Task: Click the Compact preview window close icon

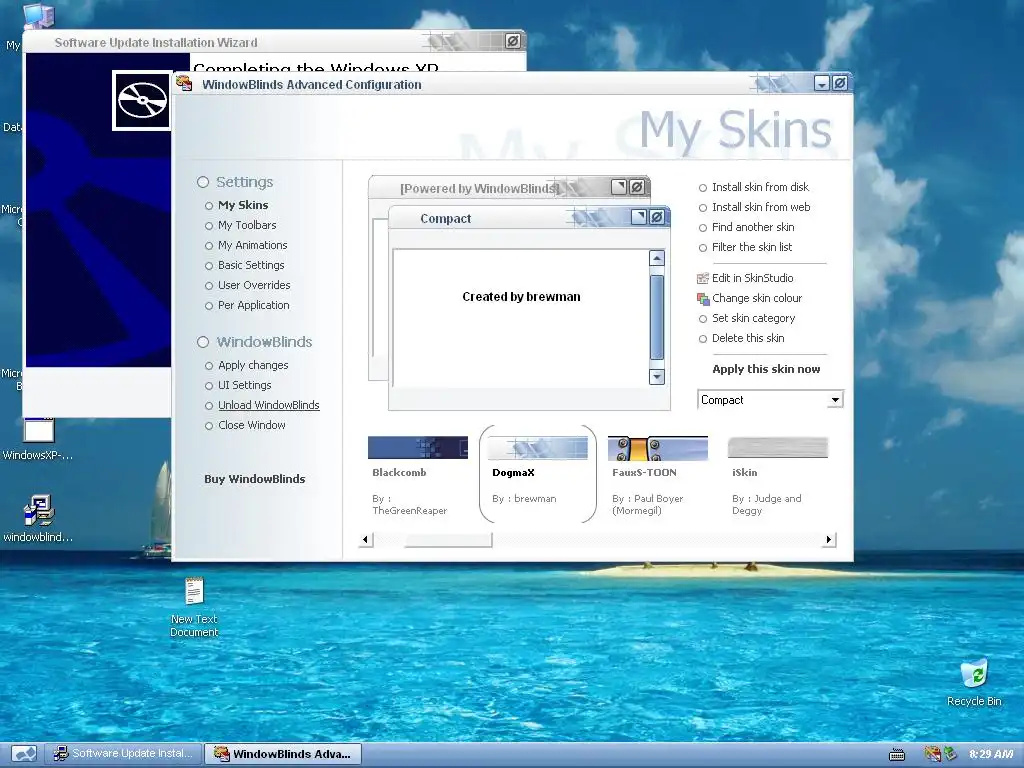Action: point(657,217)
